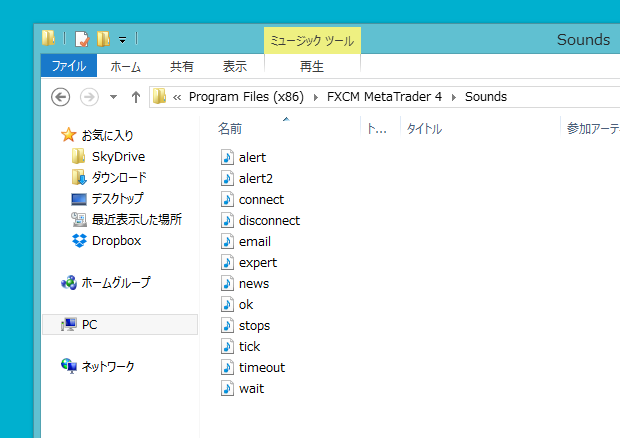620x438 pixels.
Task: Click the audio icon of alert
Action: pos(227,157)
